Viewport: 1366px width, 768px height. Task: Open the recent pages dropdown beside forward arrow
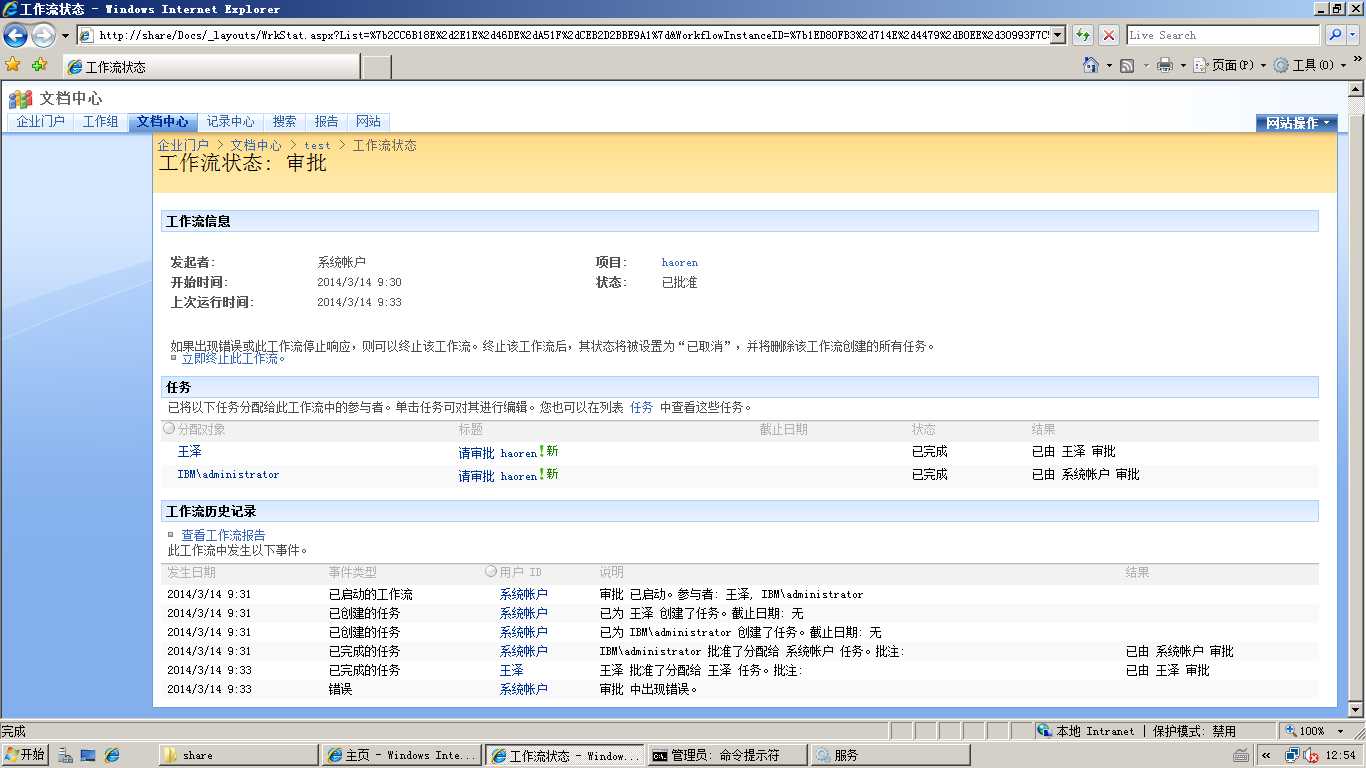tap(65, 35)
